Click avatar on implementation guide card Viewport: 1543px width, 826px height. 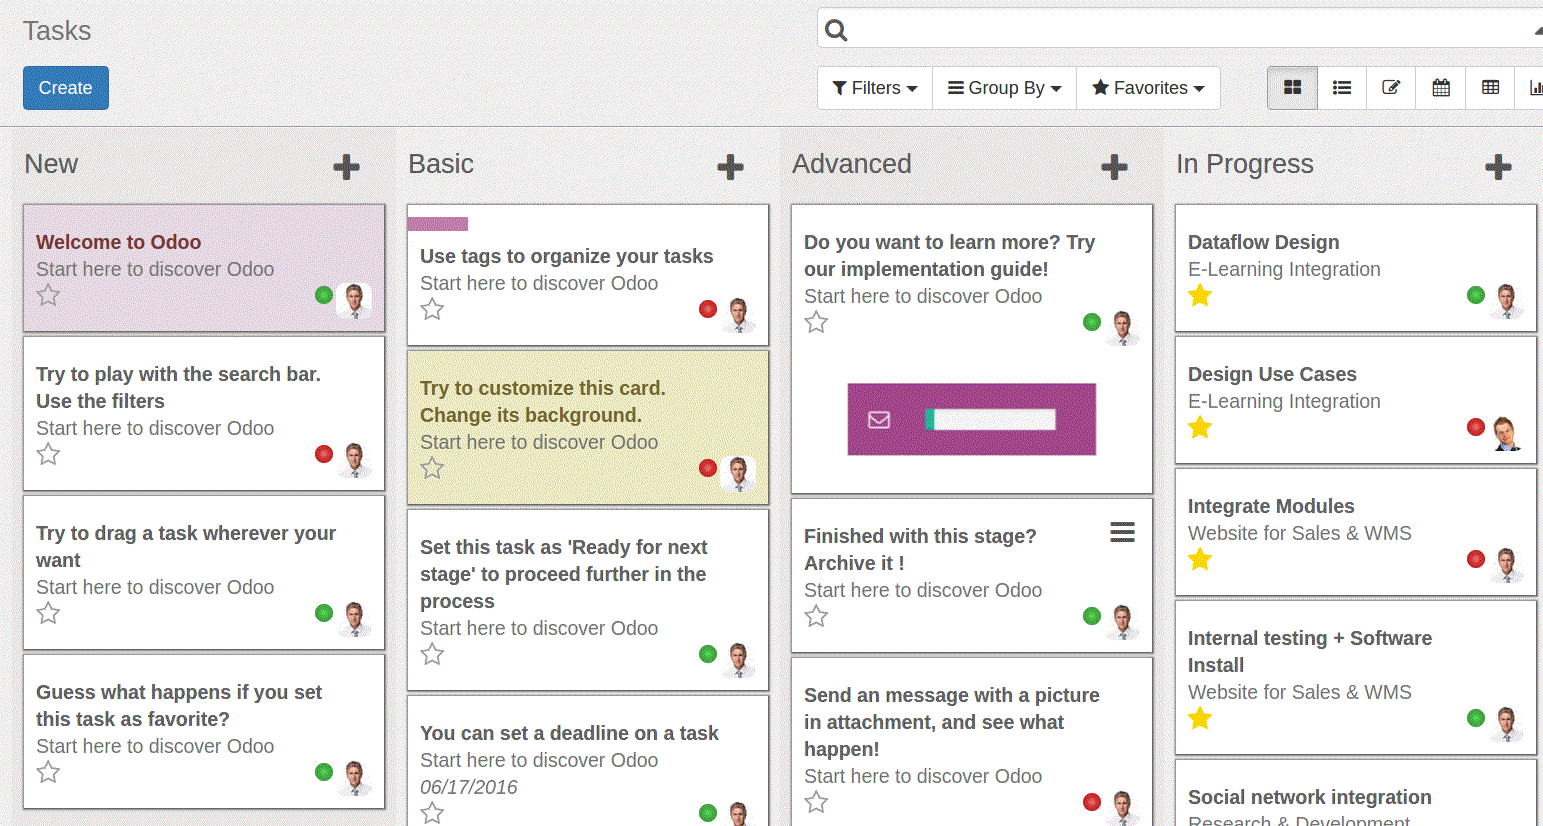tap(1122, 327)
